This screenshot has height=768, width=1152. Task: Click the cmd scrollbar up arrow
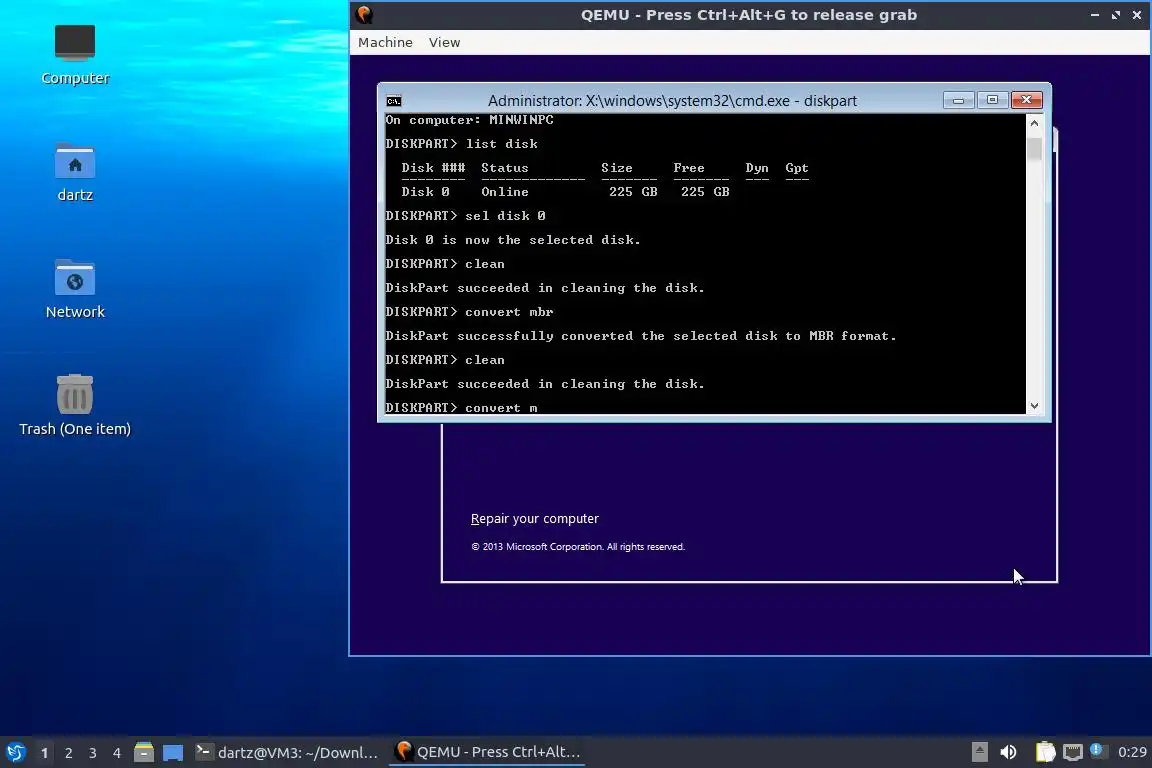coord(1034,123)
